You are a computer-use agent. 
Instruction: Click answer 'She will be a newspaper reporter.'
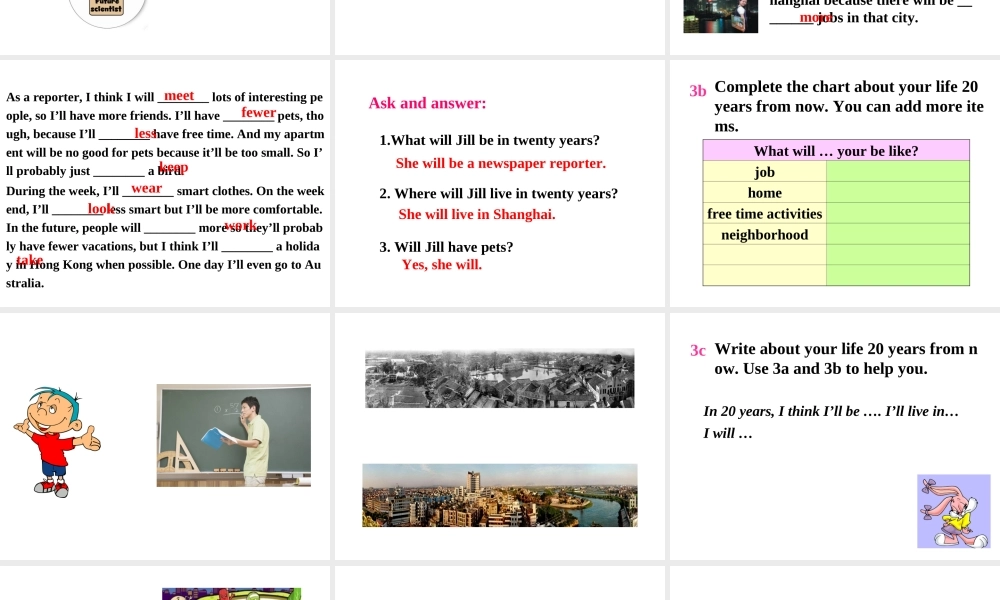point(501,163)
